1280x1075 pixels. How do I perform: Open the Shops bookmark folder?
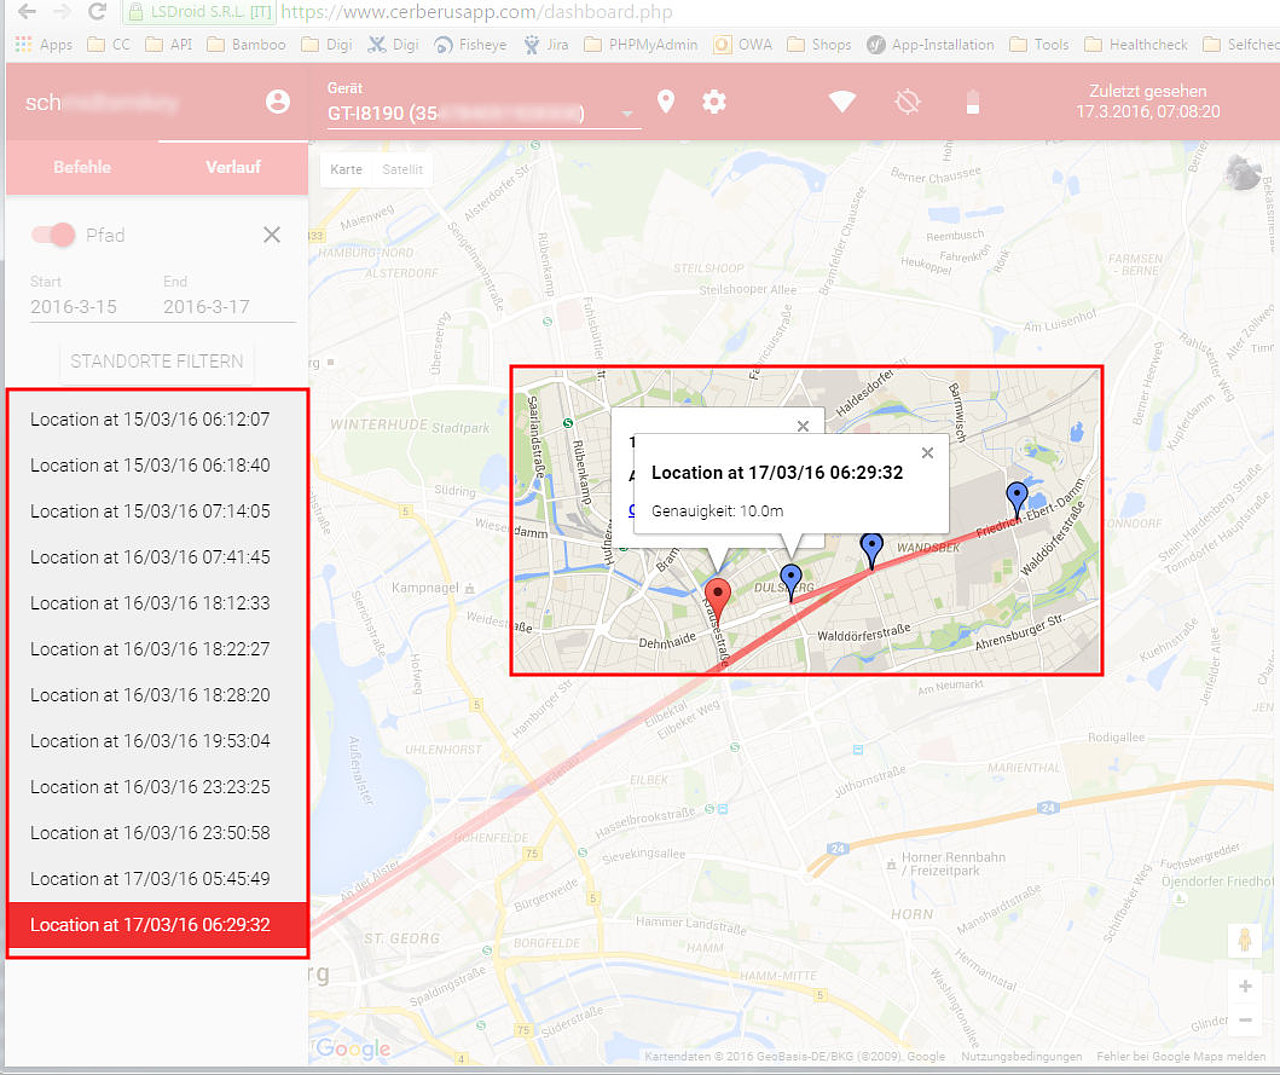tap(819, 45)
